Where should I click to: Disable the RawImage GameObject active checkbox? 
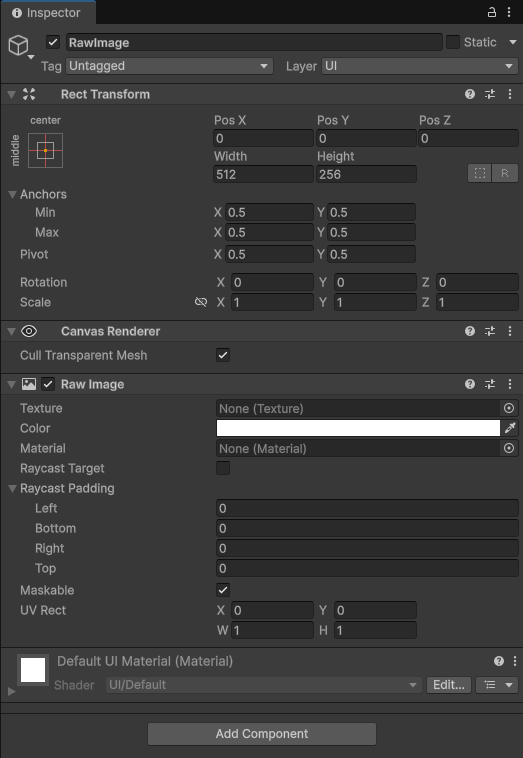(x=53, y=42)
